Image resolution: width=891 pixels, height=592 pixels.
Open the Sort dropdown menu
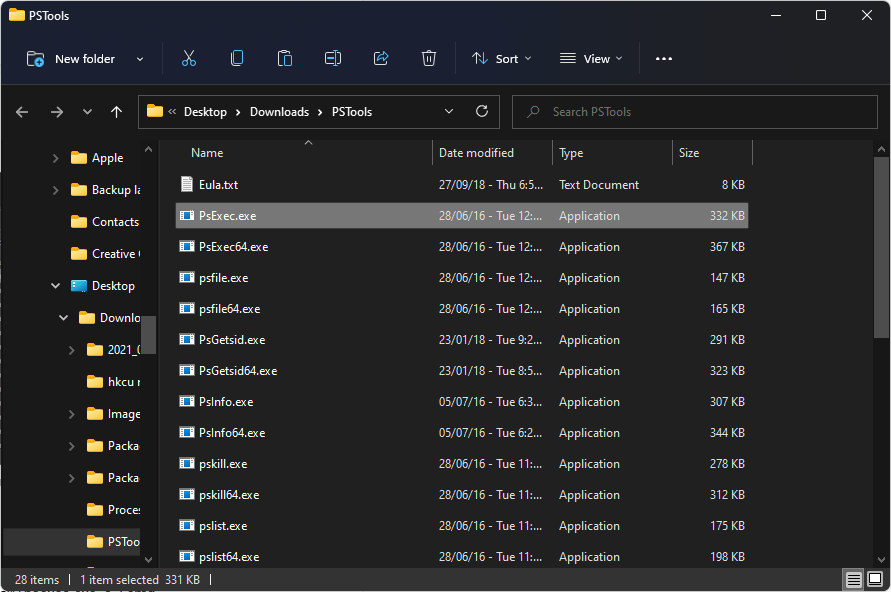(x=502, y=59)
